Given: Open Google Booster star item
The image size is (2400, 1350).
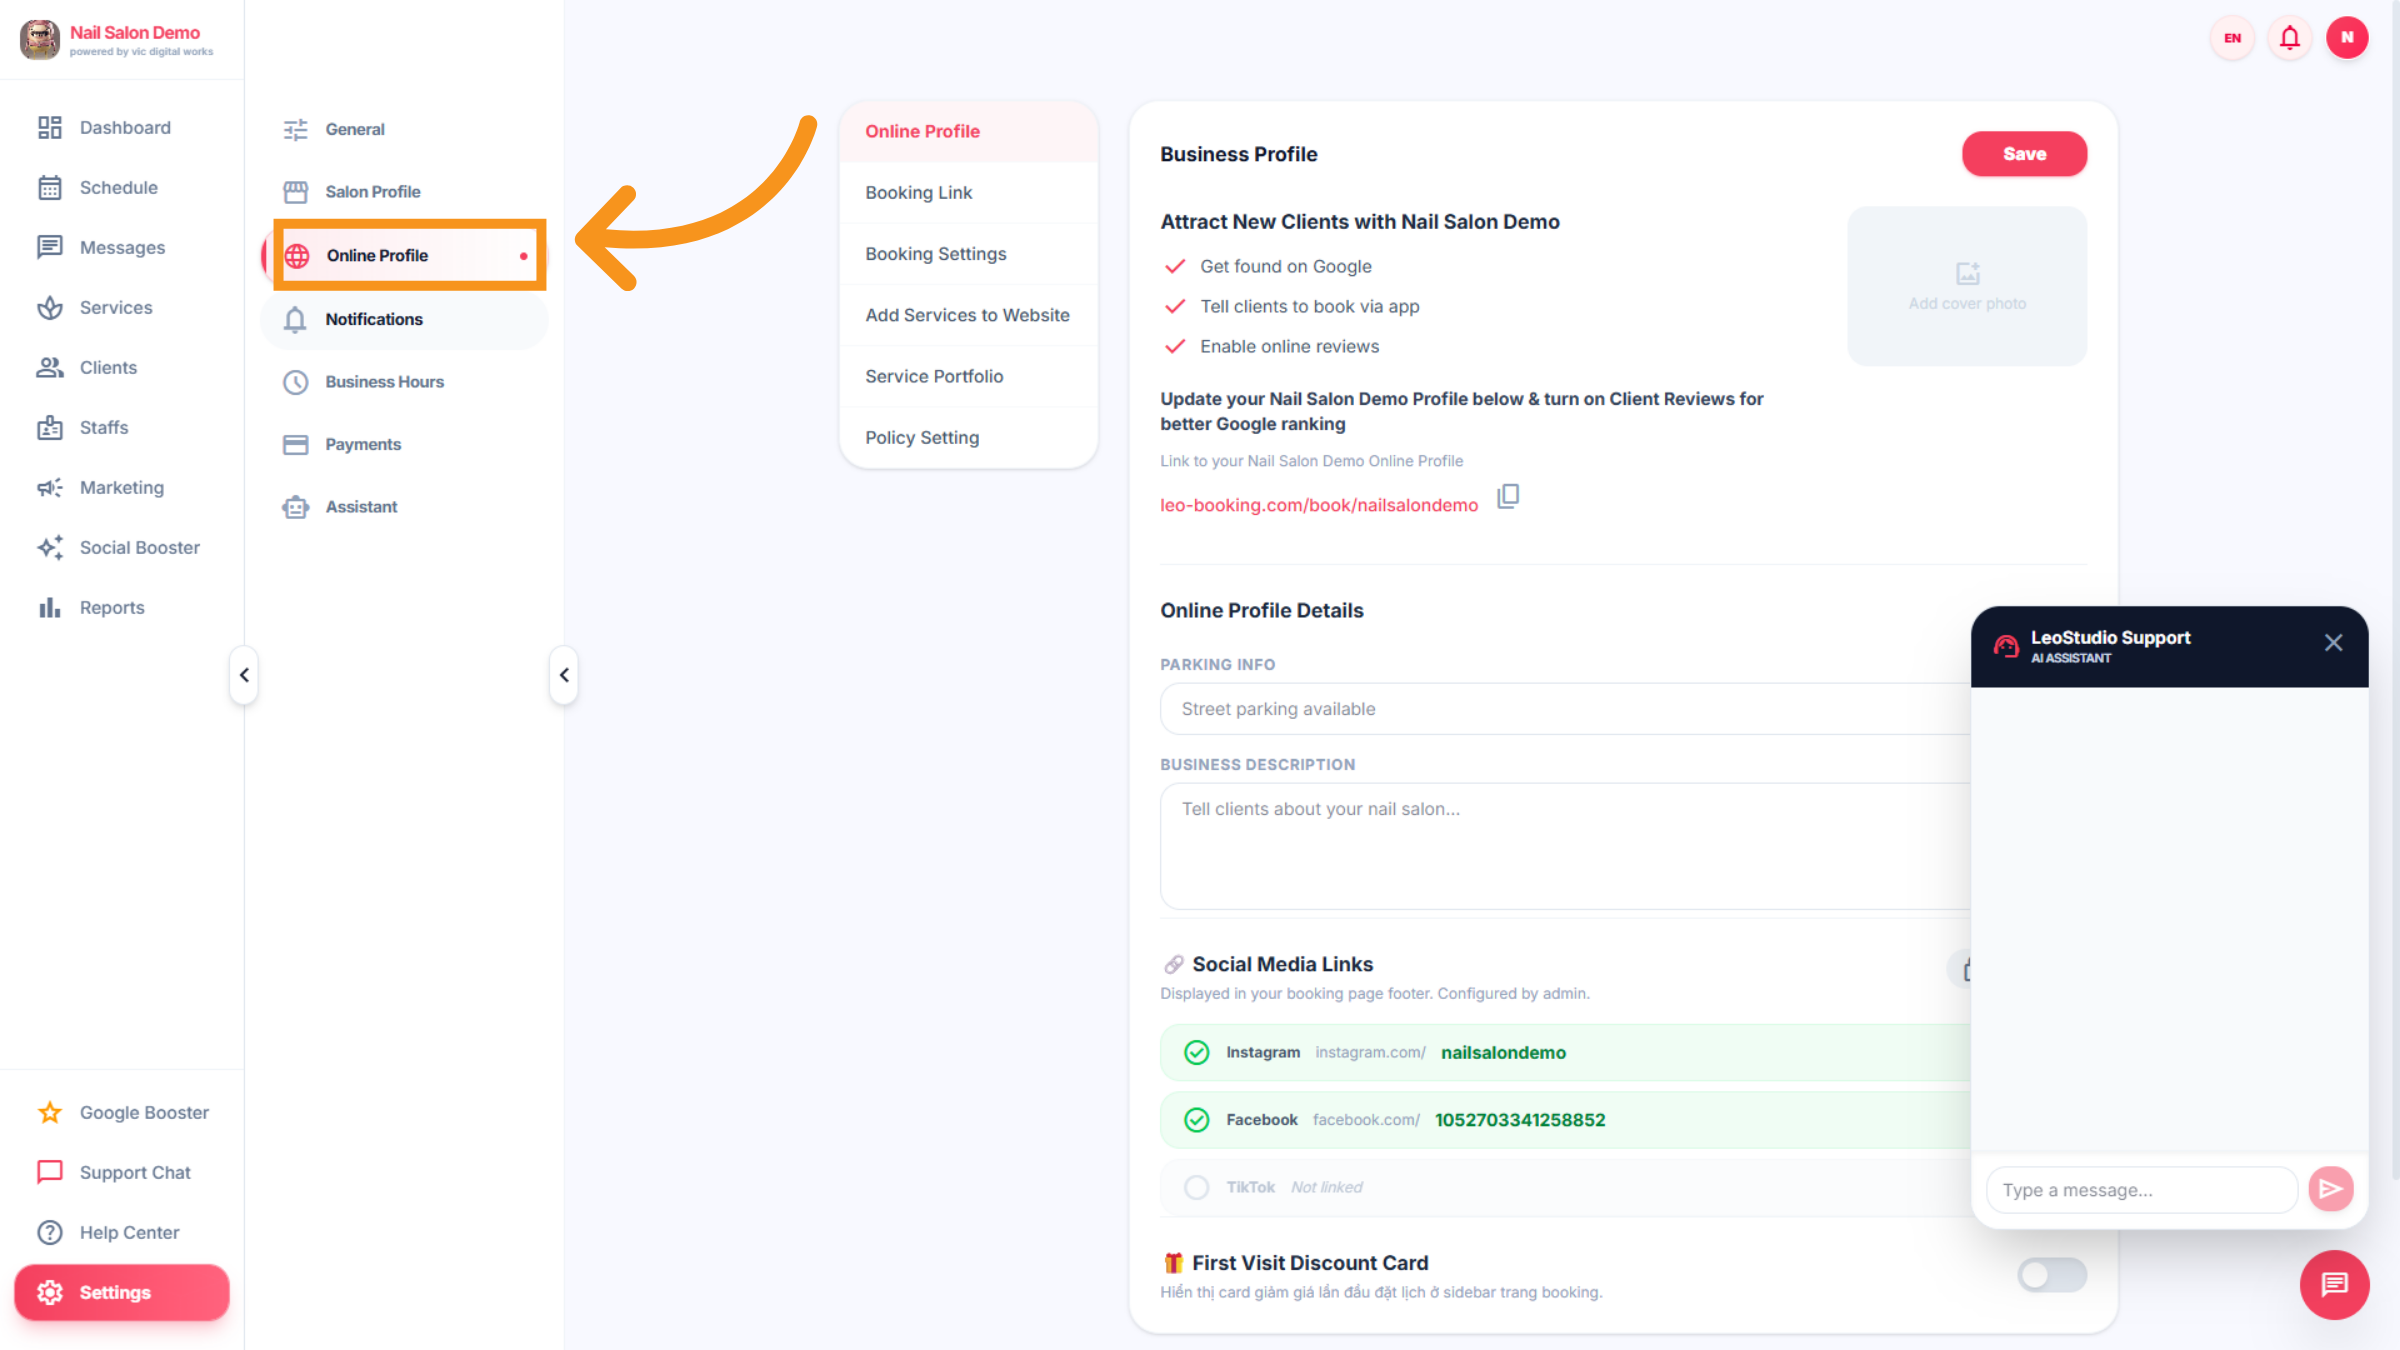Looking at the screenshot, I should pyautogui.click(x=144, y=1112).
